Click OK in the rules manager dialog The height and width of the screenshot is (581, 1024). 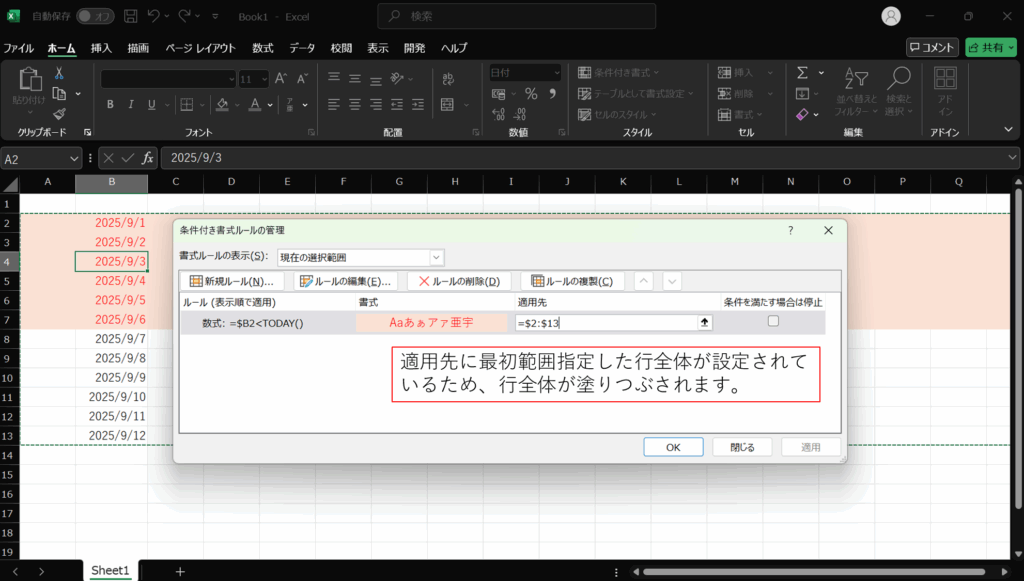tap(673, 447)
